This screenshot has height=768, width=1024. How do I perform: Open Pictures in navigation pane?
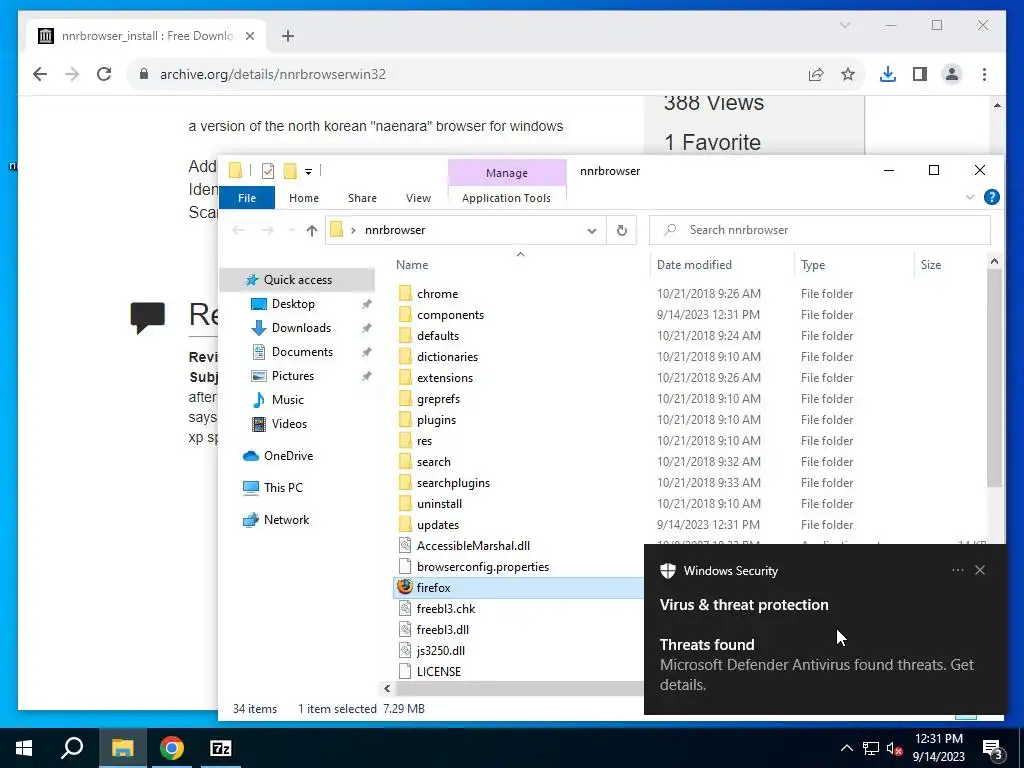[x=293, y=376]
